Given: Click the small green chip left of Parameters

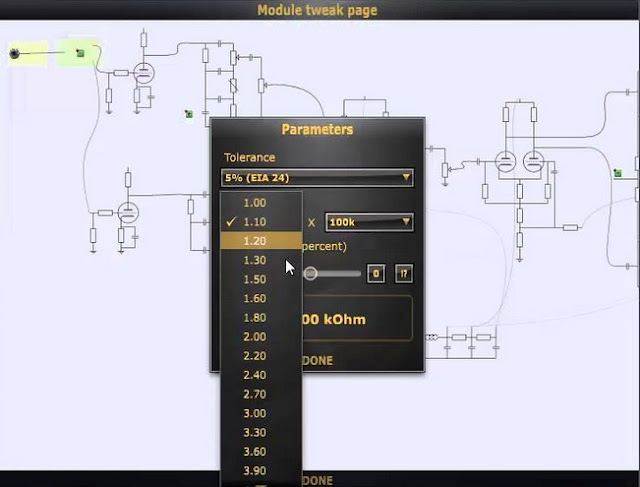Looking at the screenshot, I should coord(189,114).
